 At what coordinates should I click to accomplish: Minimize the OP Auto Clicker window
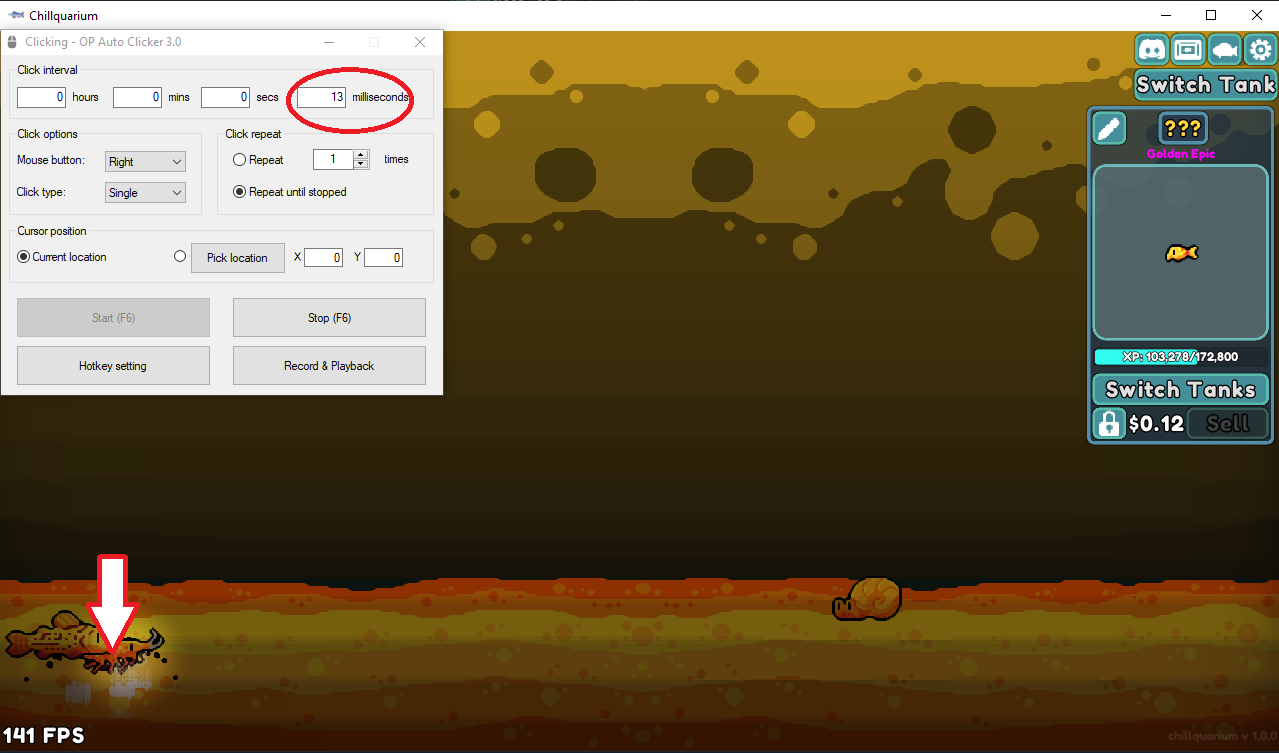328,42
